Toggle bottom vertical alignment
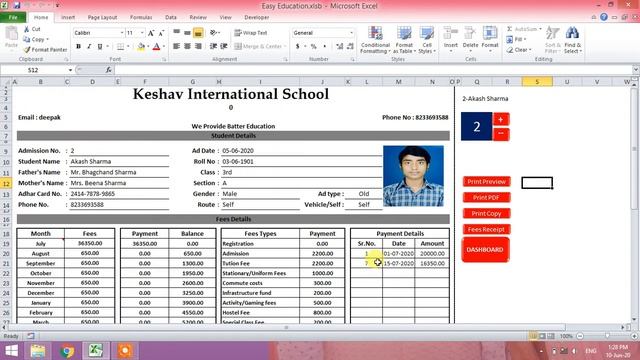The image size is (640, 360). 198,33
